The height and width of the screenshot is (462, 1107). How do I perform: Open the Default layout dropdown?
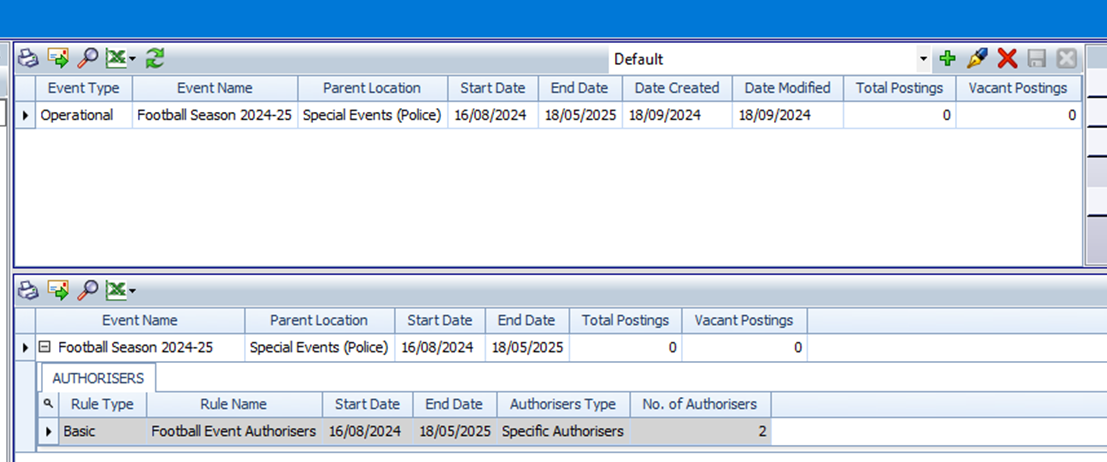coord(923,60)
